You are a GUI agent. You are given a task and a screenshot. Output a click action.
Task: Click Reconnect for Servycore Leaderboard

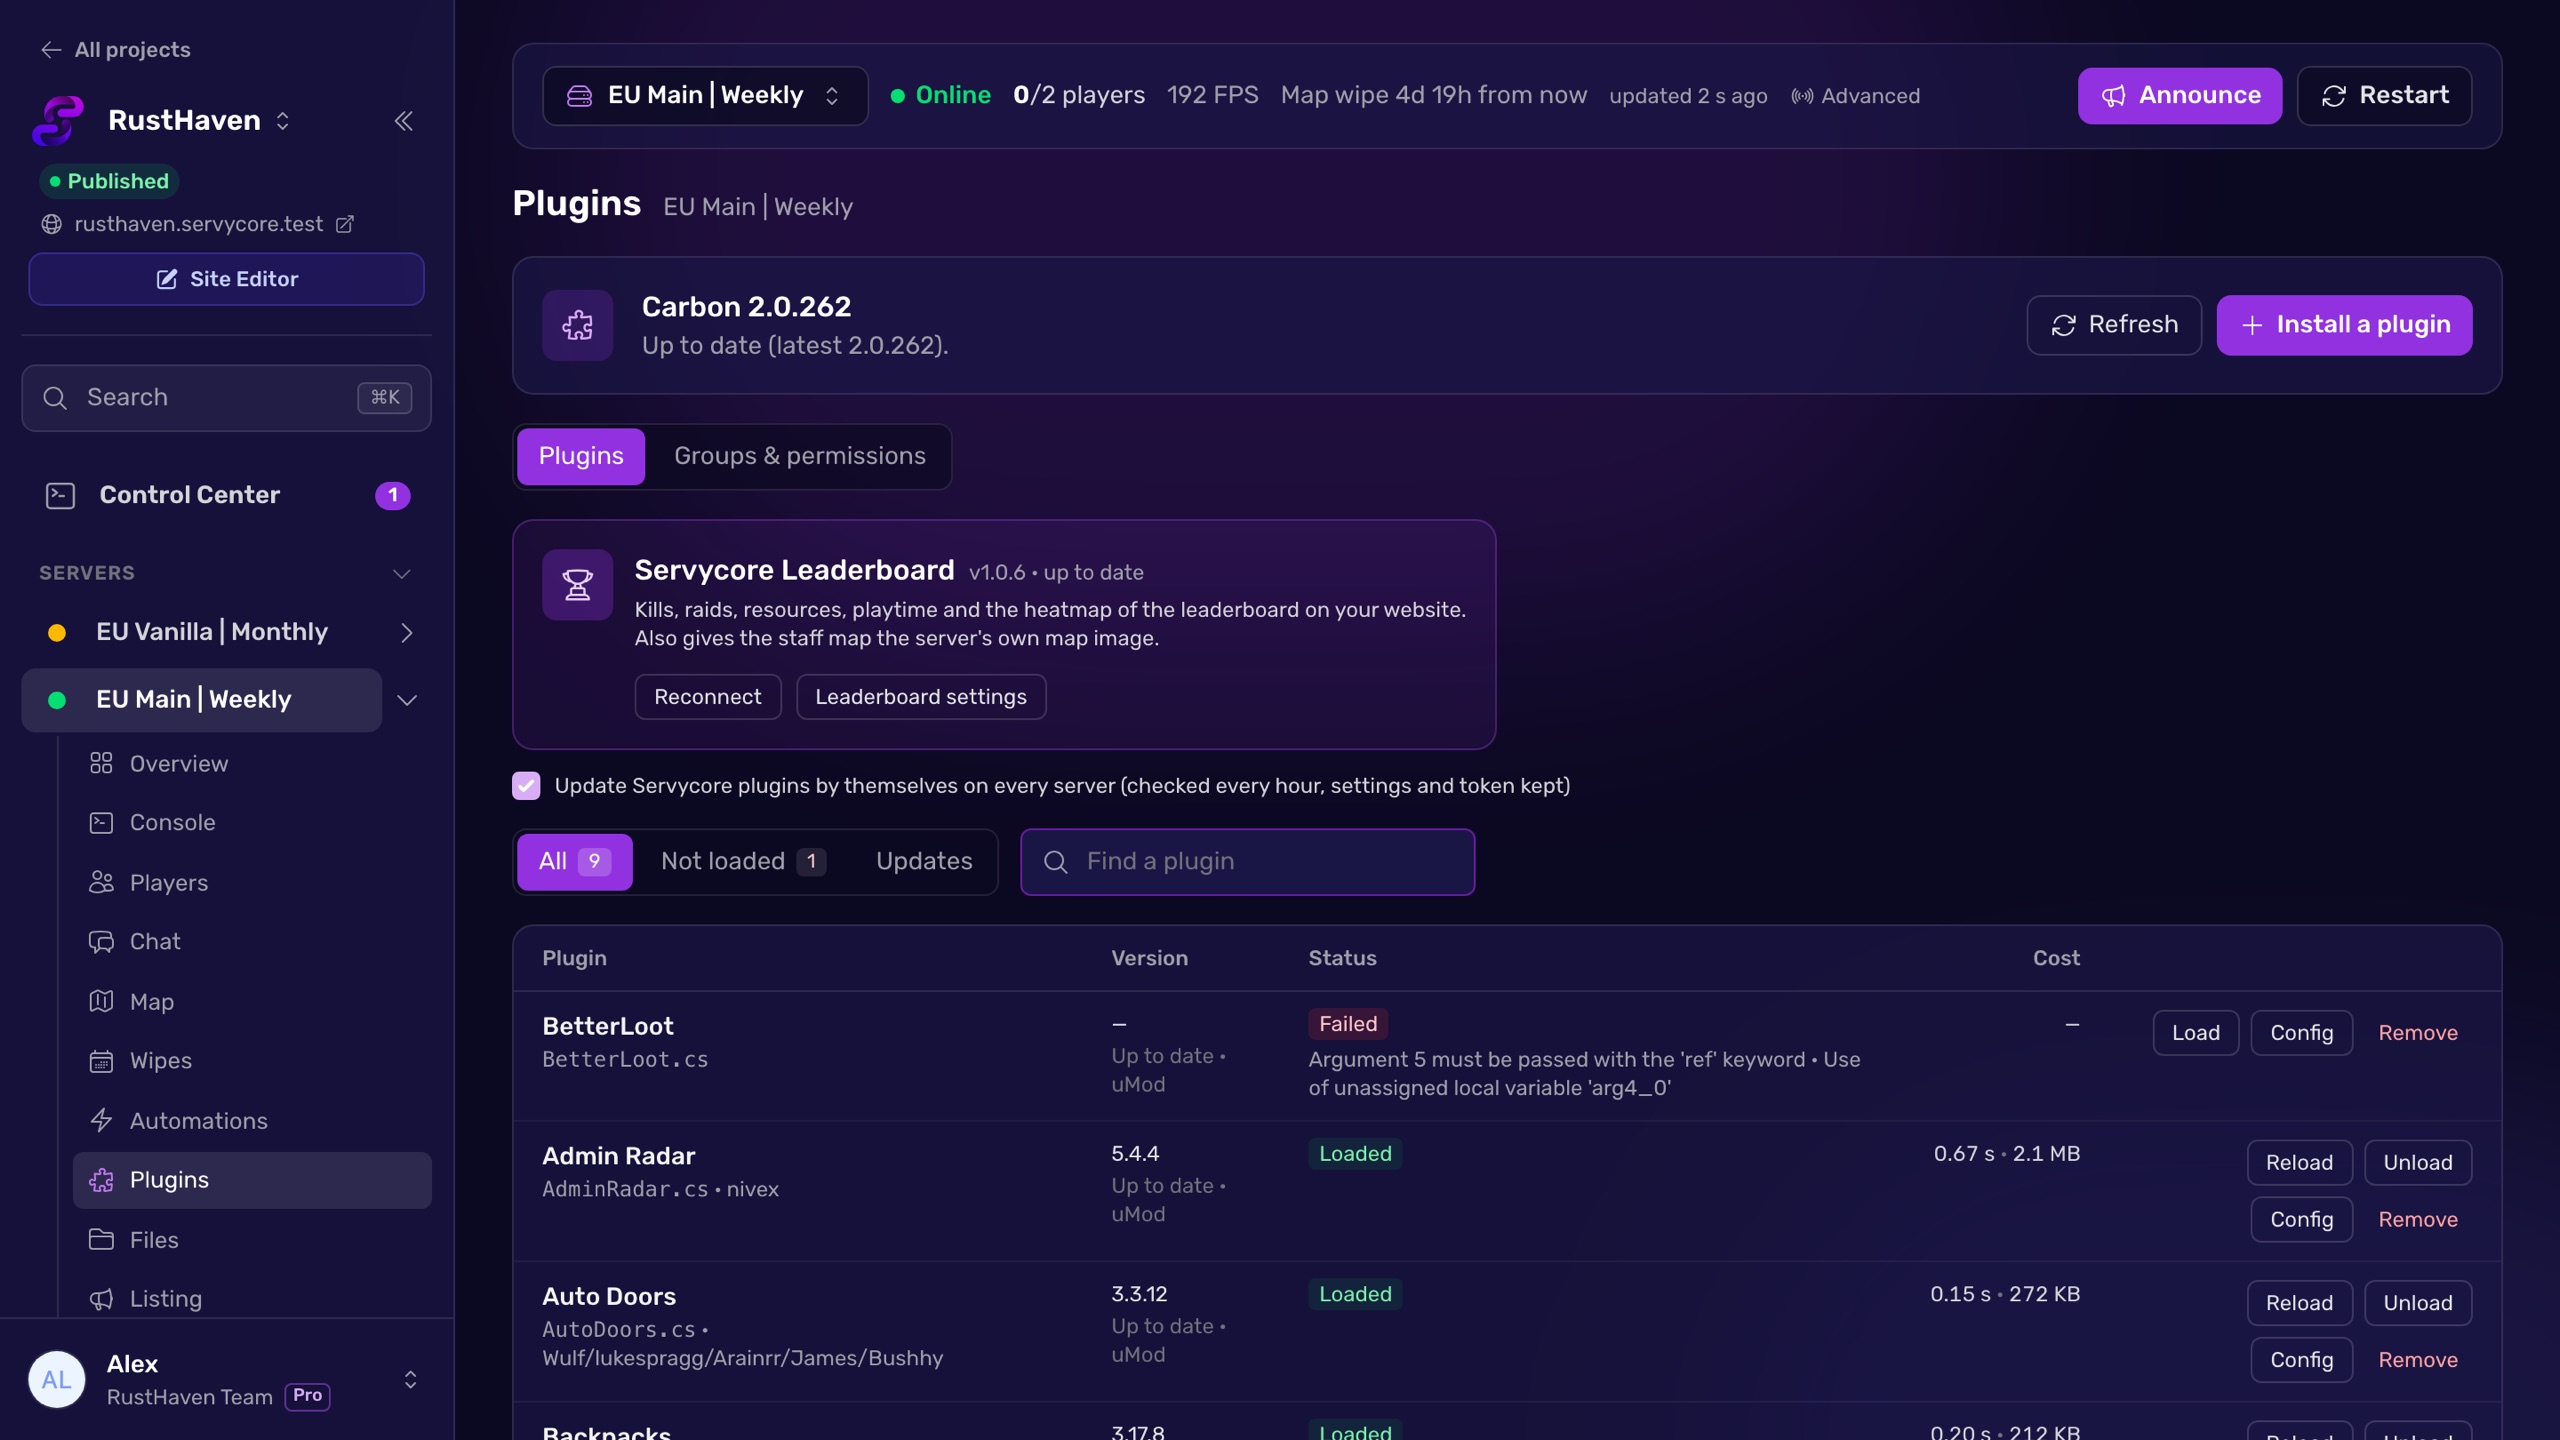(x=707, y=696)
